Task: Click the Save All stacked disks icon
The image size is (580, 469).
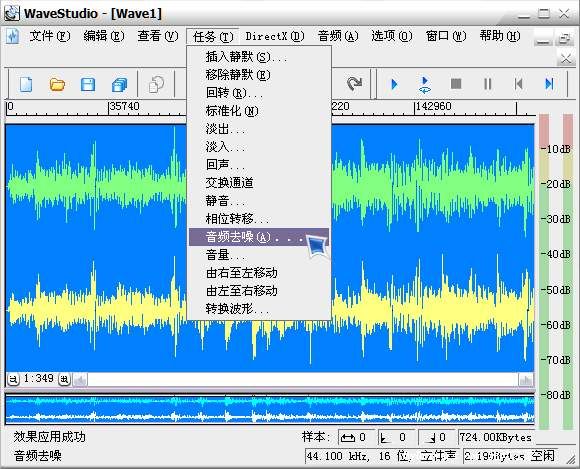Action: coord(119,85)
